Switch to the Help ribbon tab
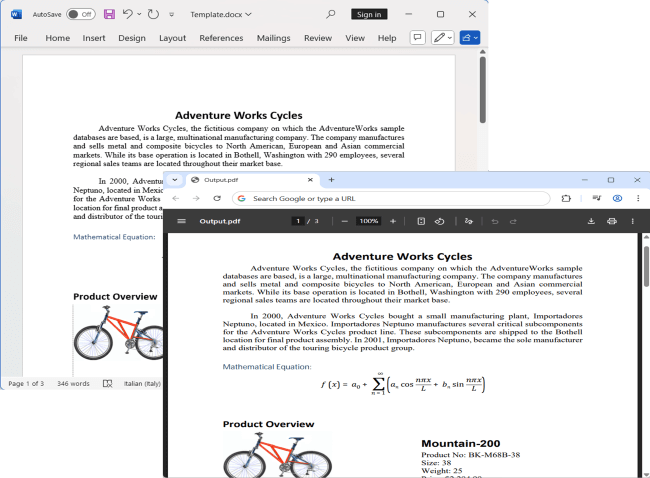The width and height of the screenshot is (650, 478). click(x=387, y=38)
